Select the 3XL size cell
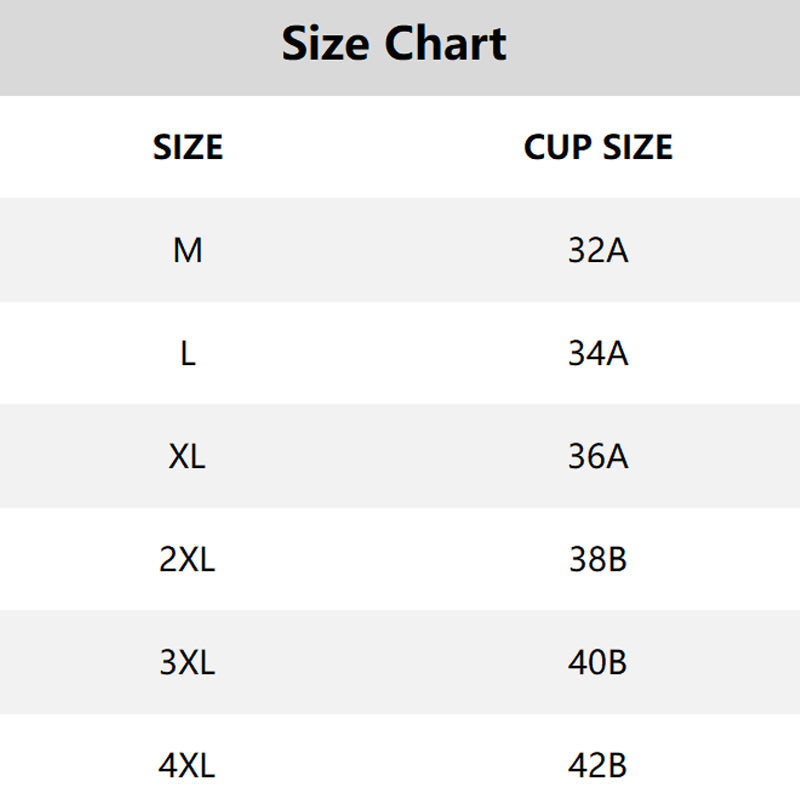The width and height of the screenshot is (800, 800). [x=187, y=662]
